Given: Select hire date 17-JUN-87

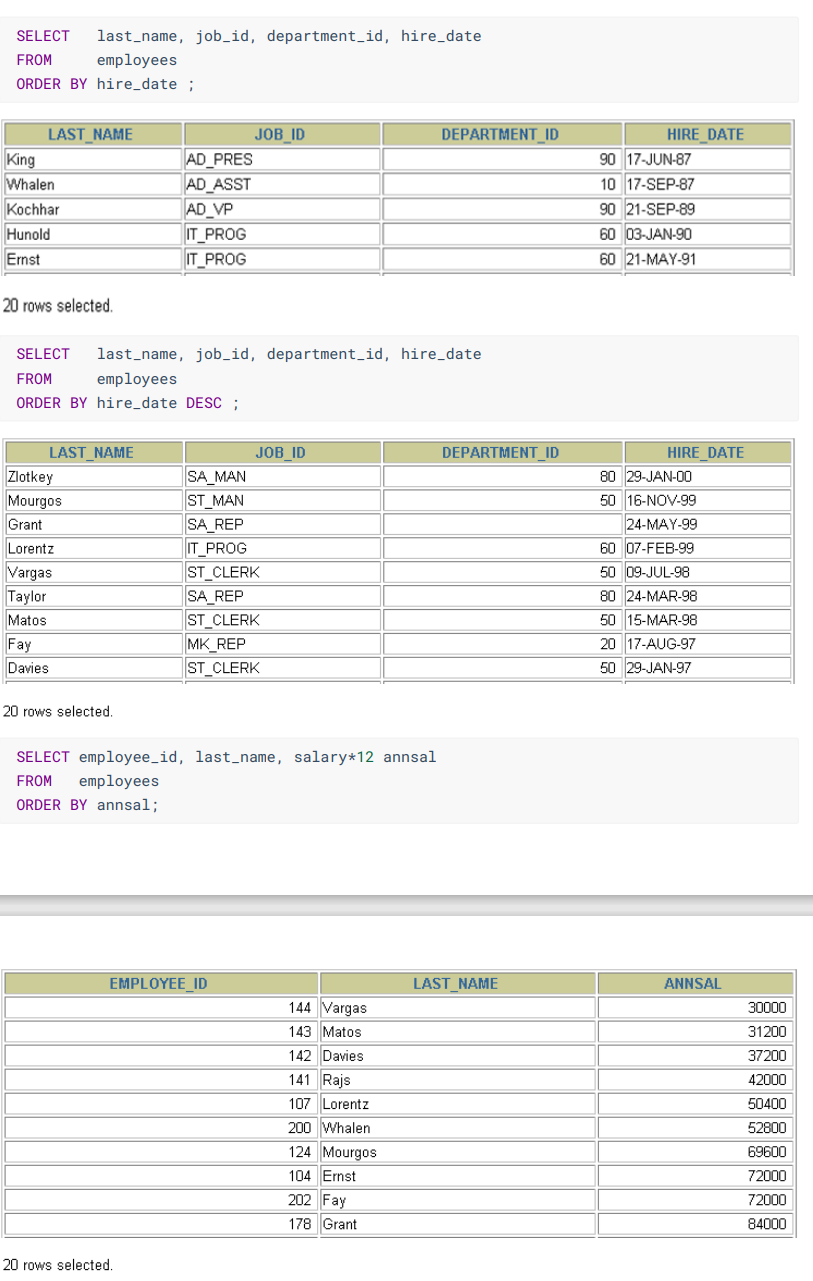Looking at the screenshot, I should (x=707, y=160).
